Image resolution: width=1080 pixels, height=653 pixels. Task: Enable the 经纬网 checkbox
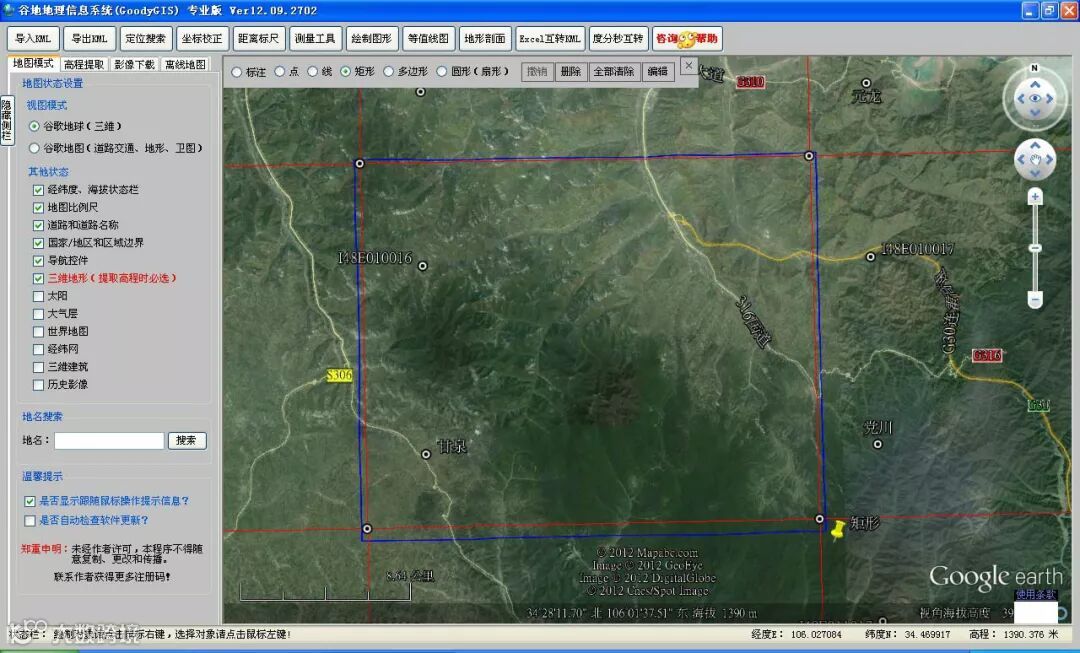(39, 349)
